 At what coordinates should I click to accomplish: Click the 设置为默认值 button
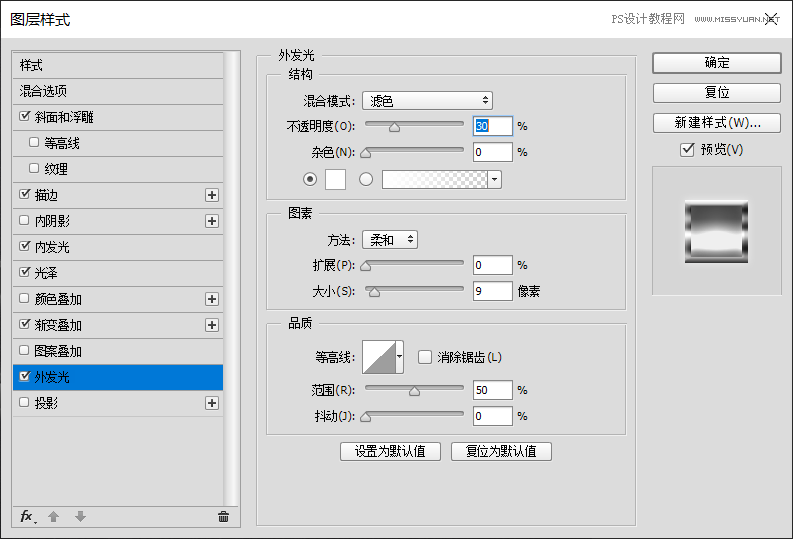(x=390, y=451)
